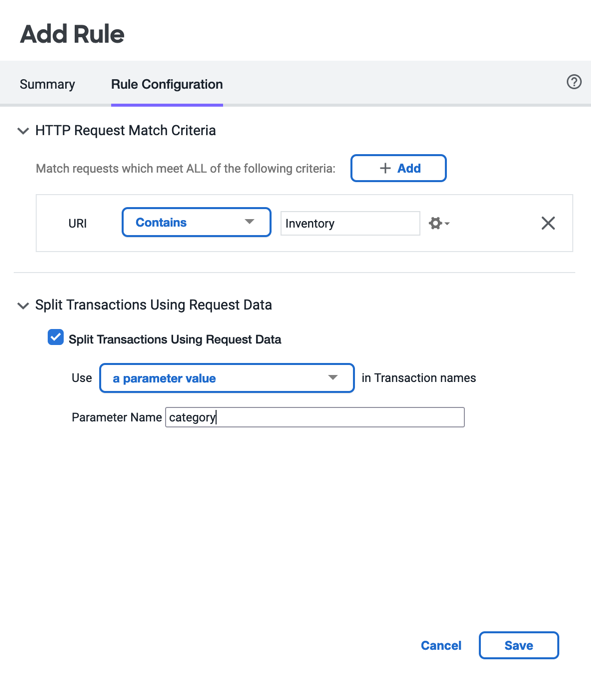Open the help question mark icon
This screenshot has height=692, width=591.
tap(574, 82)
